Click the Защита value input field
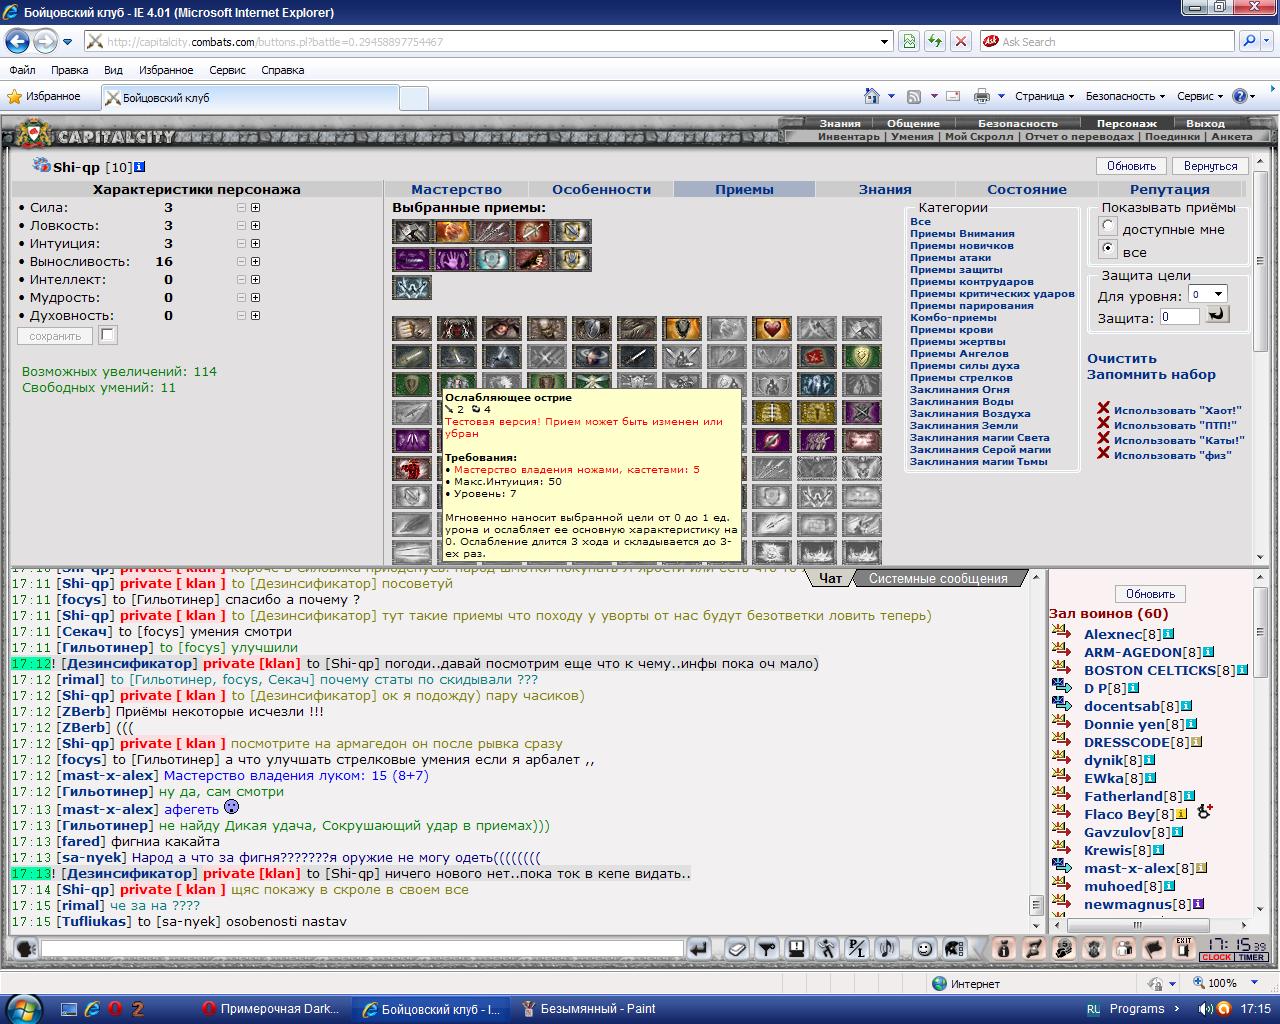 pos(1179,316)
